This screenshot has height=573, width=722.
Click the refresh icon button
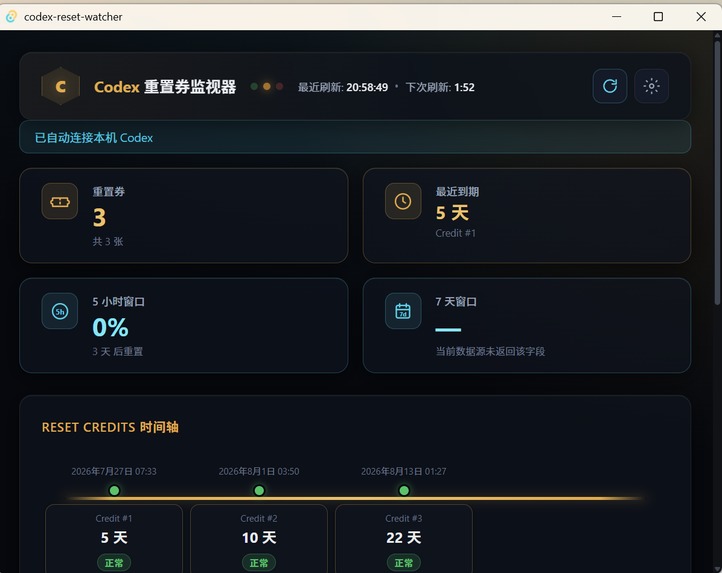click(610, 86)
